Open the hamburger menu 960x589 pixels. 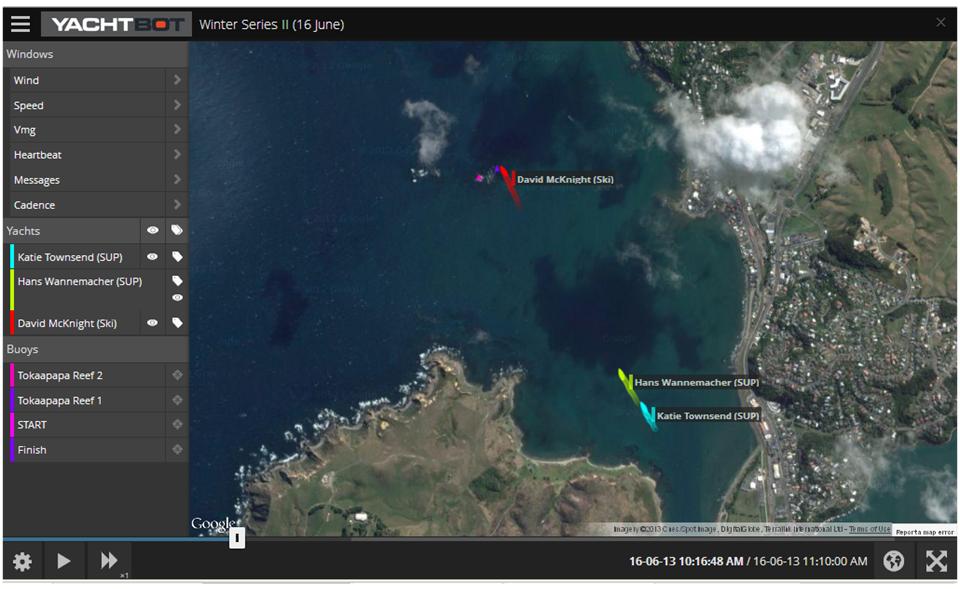coord(20,24)
